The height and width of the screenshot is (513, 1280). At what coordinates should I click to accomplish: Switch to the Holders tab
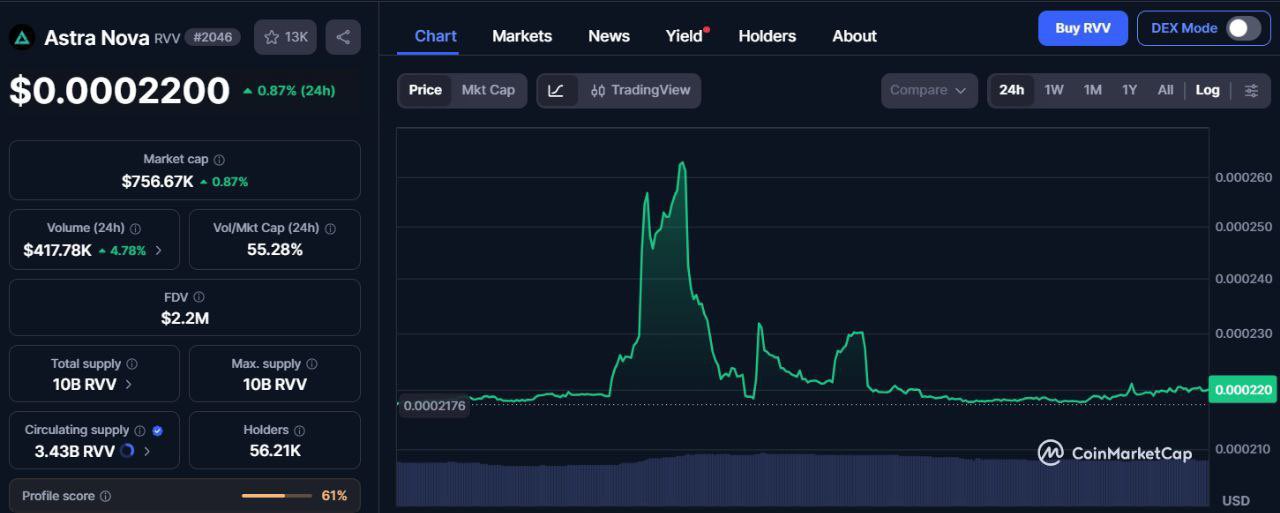click(767, 36)
